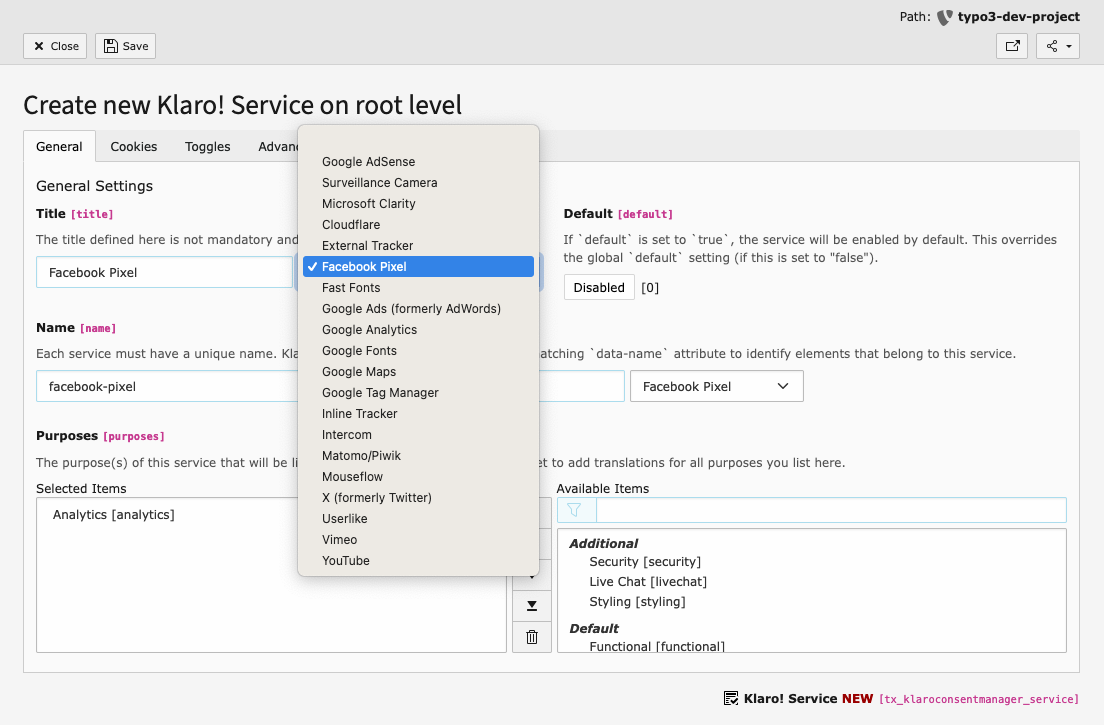1104x725 pixels.
Task: Click the Close X icon
Action: point(39,46)
